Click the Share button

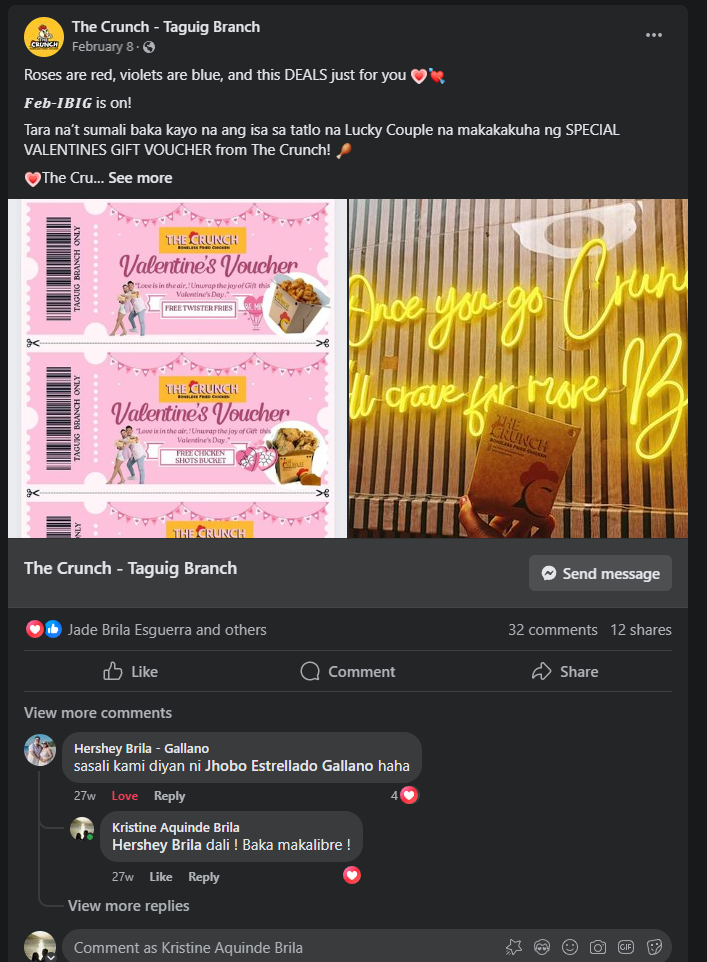click(x=565, y=671)
